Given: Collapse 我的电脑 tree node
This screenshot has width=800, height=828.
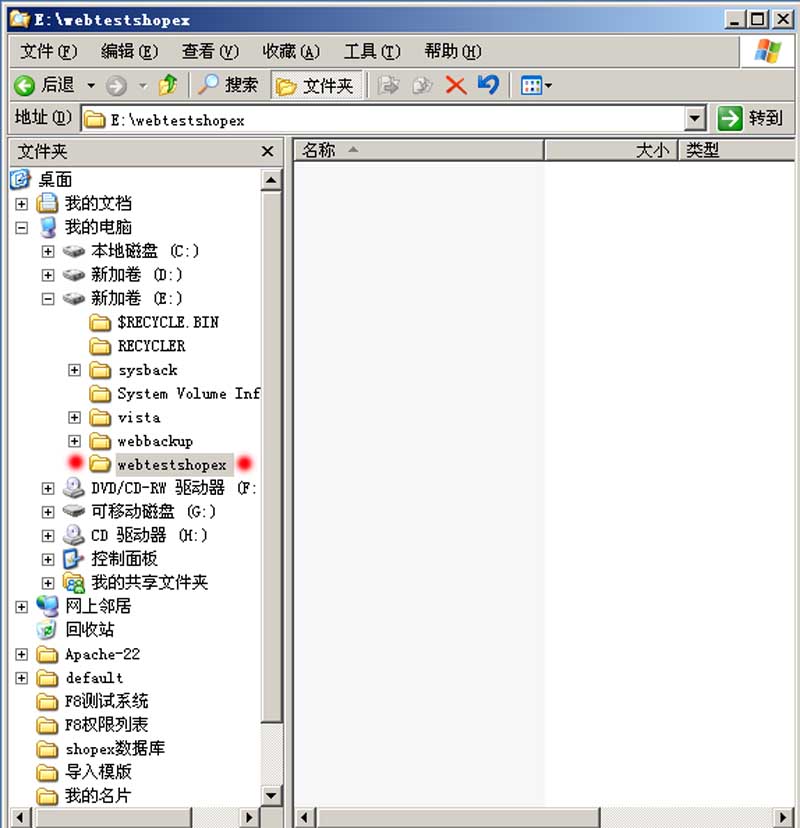Looking at the screenshot, I should pyautogui.click(x=22, y=228).
